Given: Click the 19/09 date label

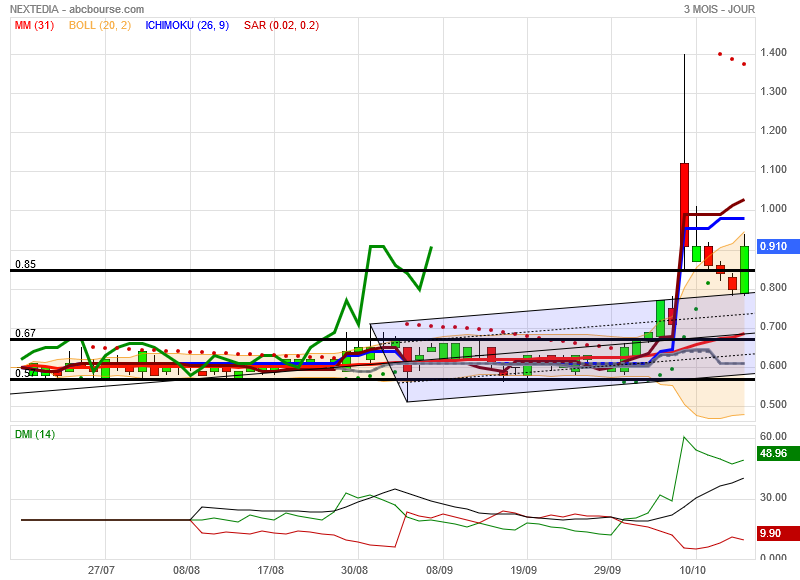Looking at the screenshot, I should (523, 570).
